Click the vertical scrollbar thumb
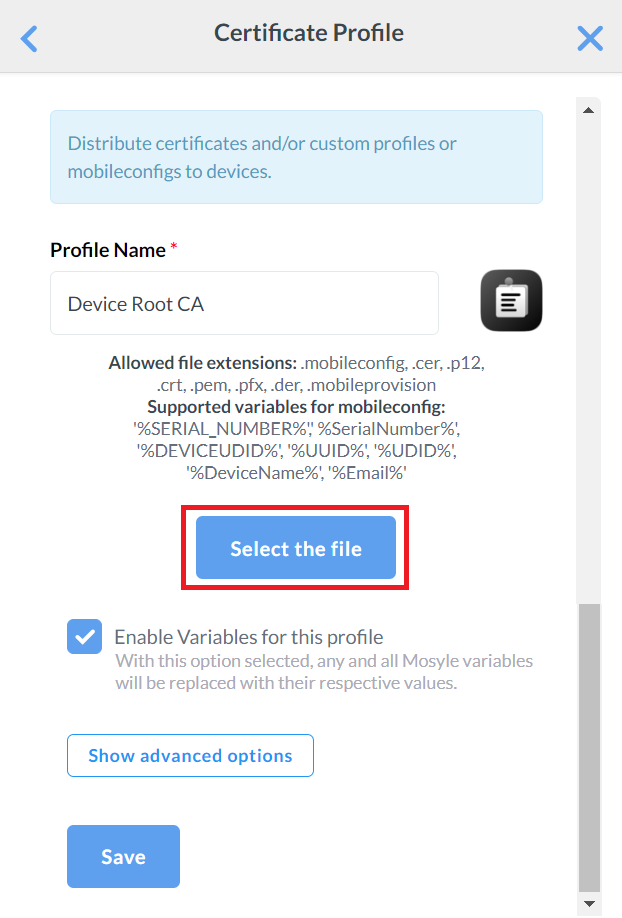This screenshot has width=622, height=918. 589,745
